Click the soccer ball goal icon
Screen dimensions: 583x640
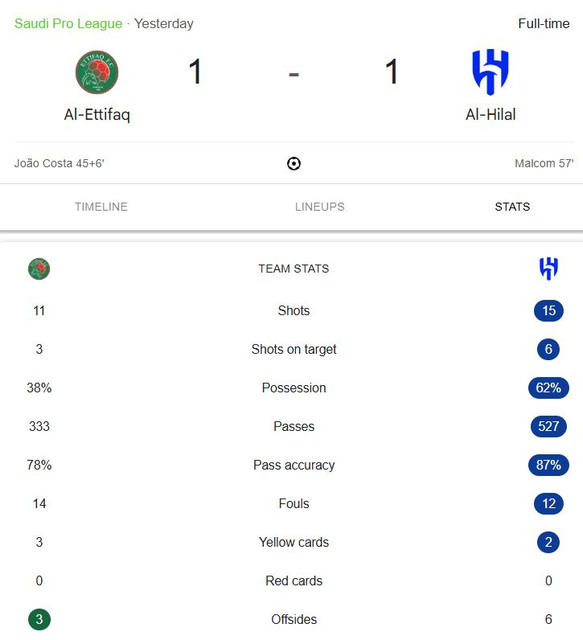click(x=294, y=164)
